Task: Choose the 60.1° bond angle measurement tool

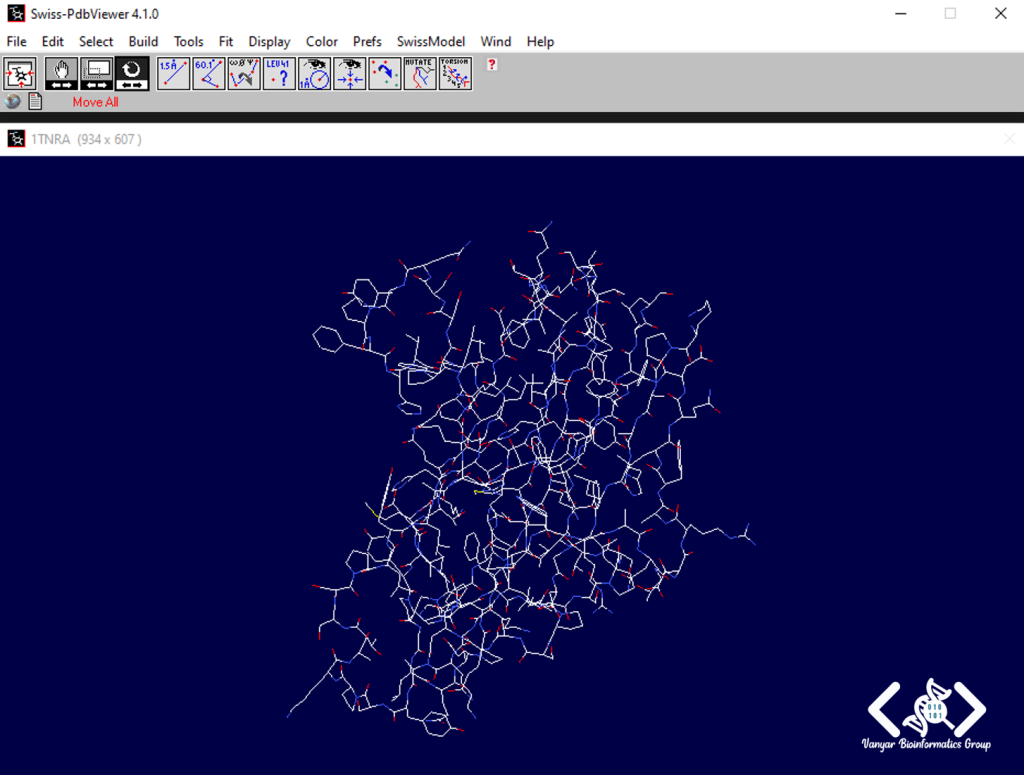Action: 209,74
